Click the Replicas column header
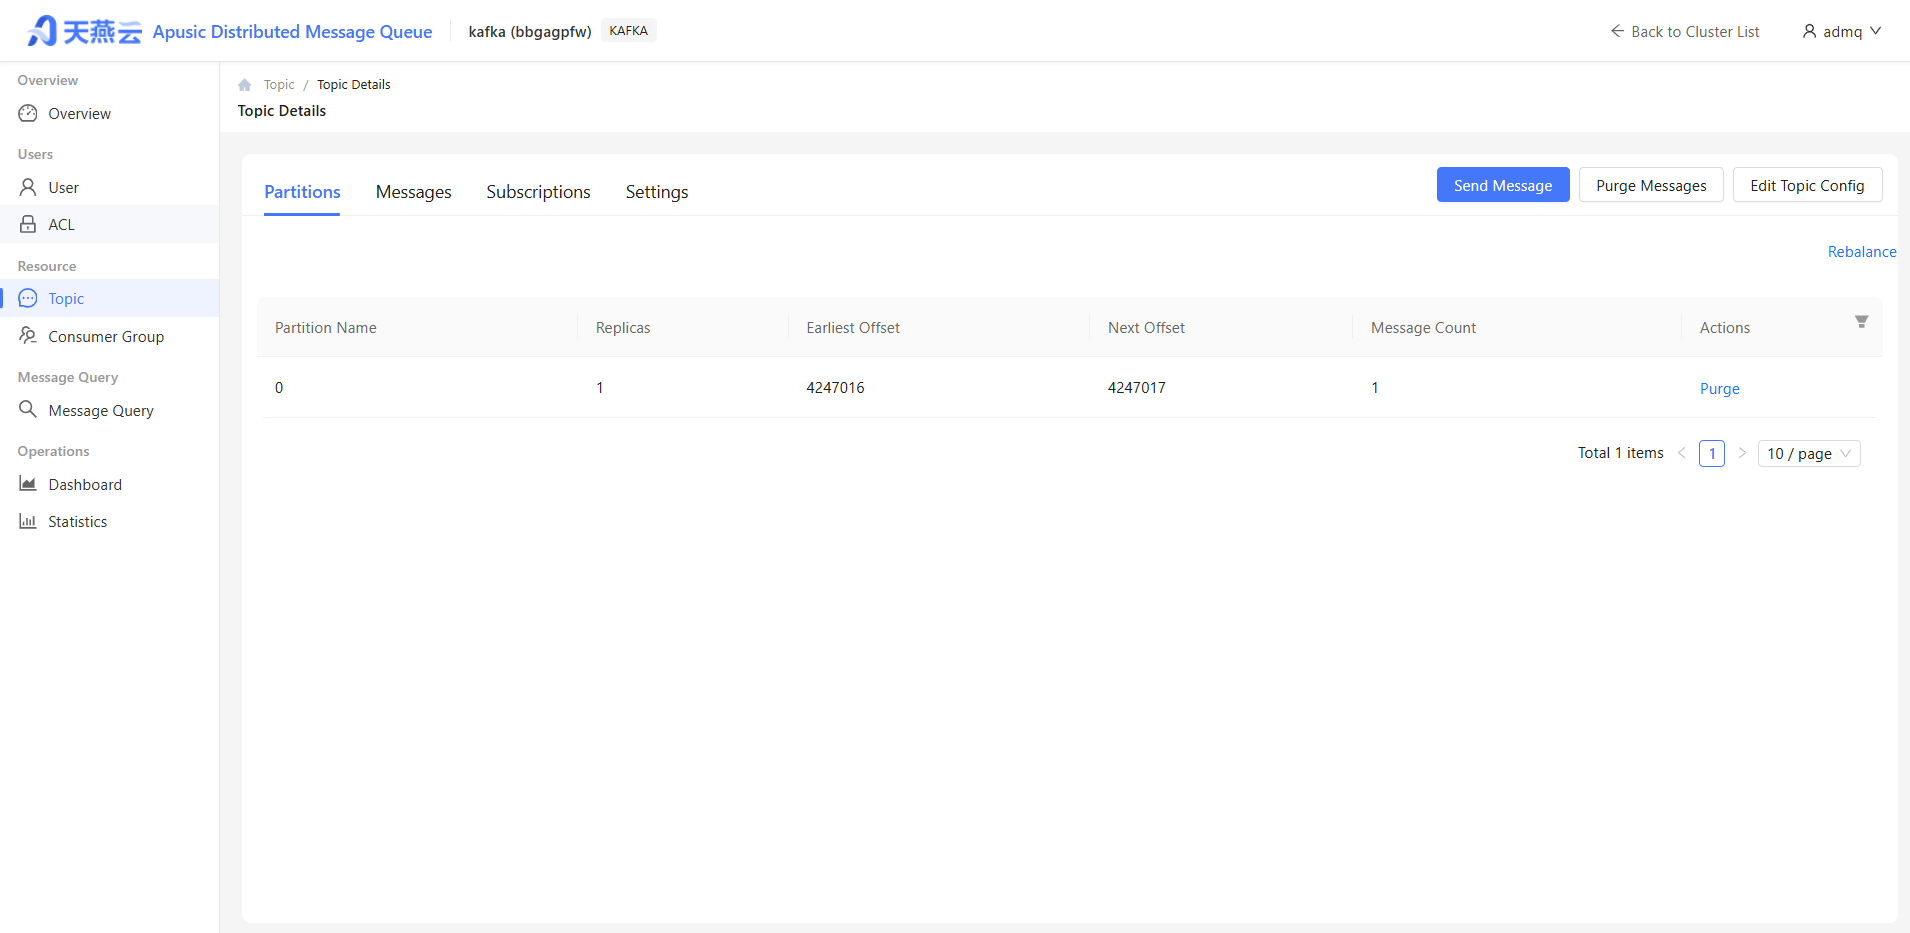1910x933 pixels. click(x=623, y=328)
